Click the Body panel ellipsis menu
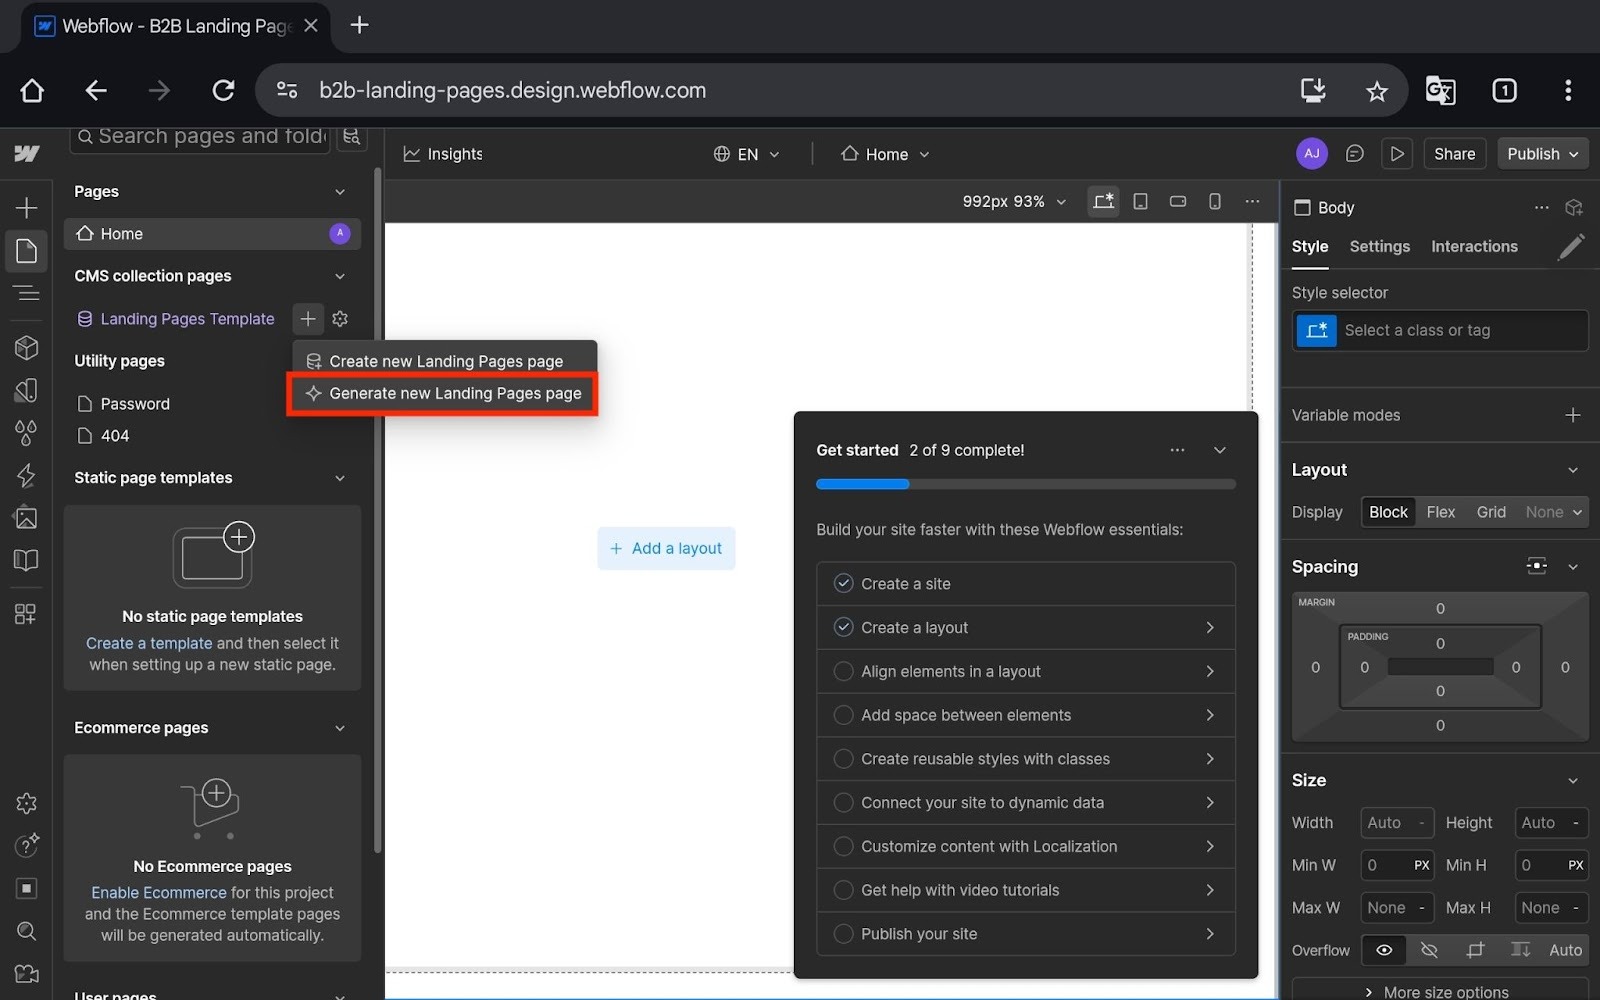This screenshot has height=1000, width=1600. pos(1542,207)
